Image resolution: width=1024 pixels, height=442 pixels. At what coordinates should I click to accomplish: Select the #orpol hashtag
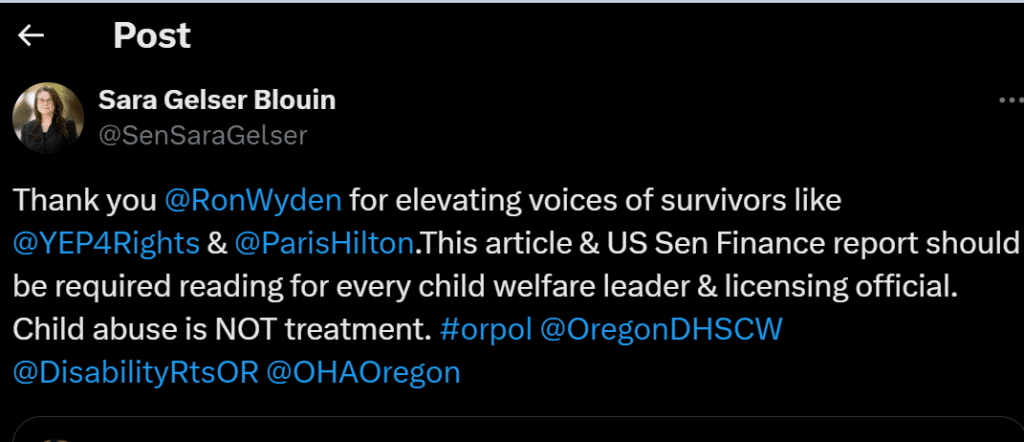(482, 330)
